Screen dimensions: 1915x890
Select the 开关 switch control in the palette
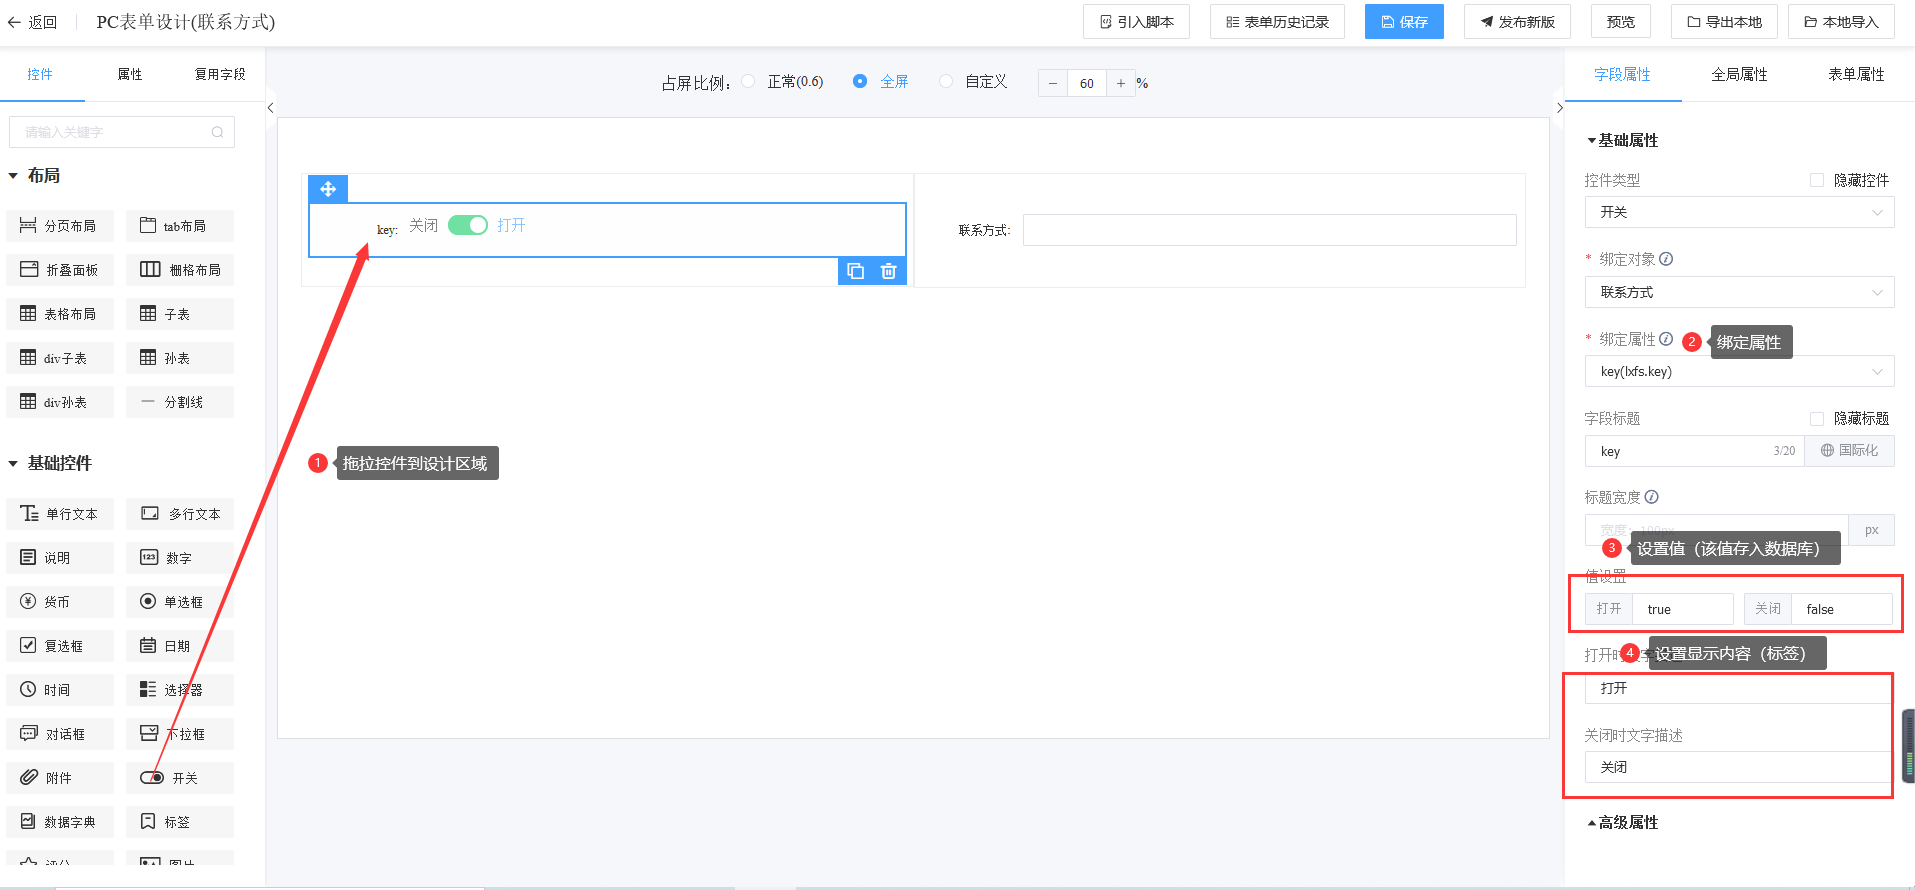click(180, 778)
